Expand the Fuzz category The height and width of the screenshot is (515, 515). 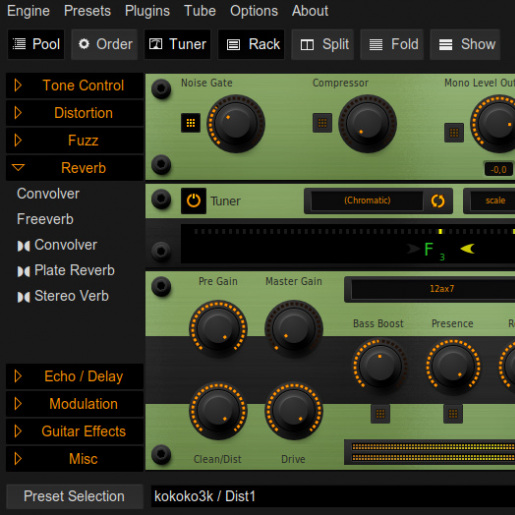75,140
